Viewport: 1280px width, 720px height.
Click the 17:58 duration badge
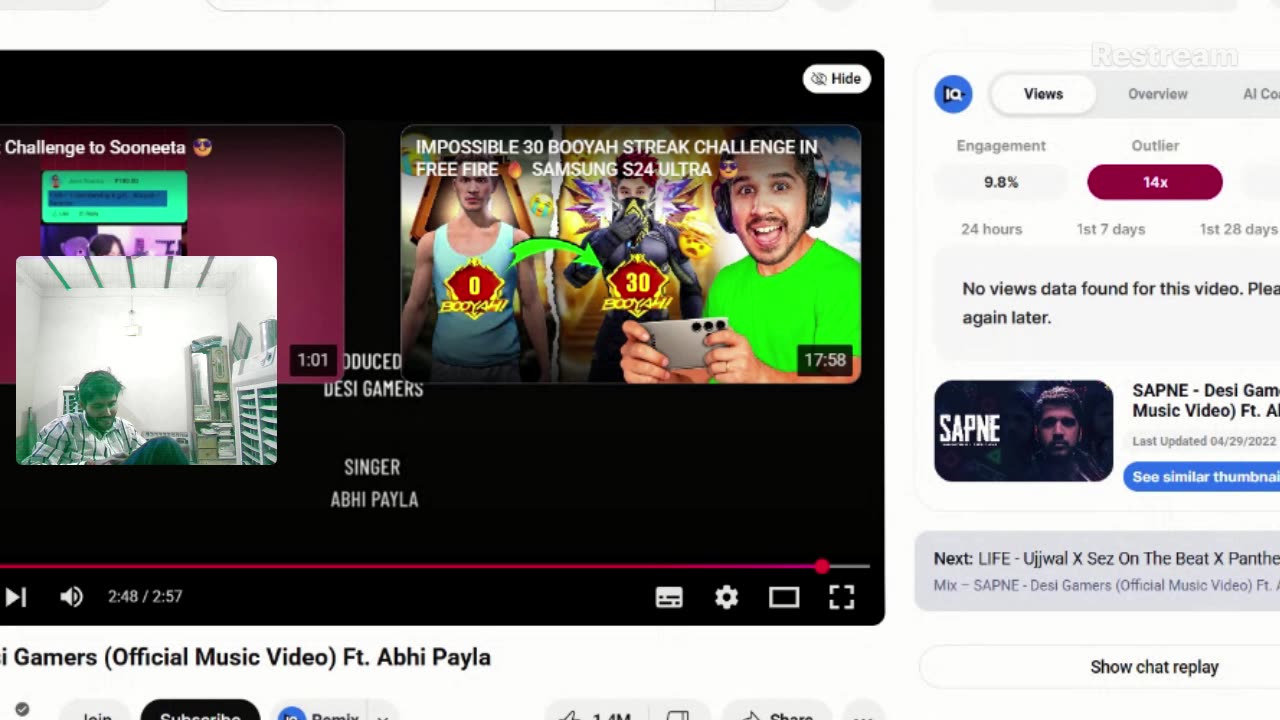825,360
